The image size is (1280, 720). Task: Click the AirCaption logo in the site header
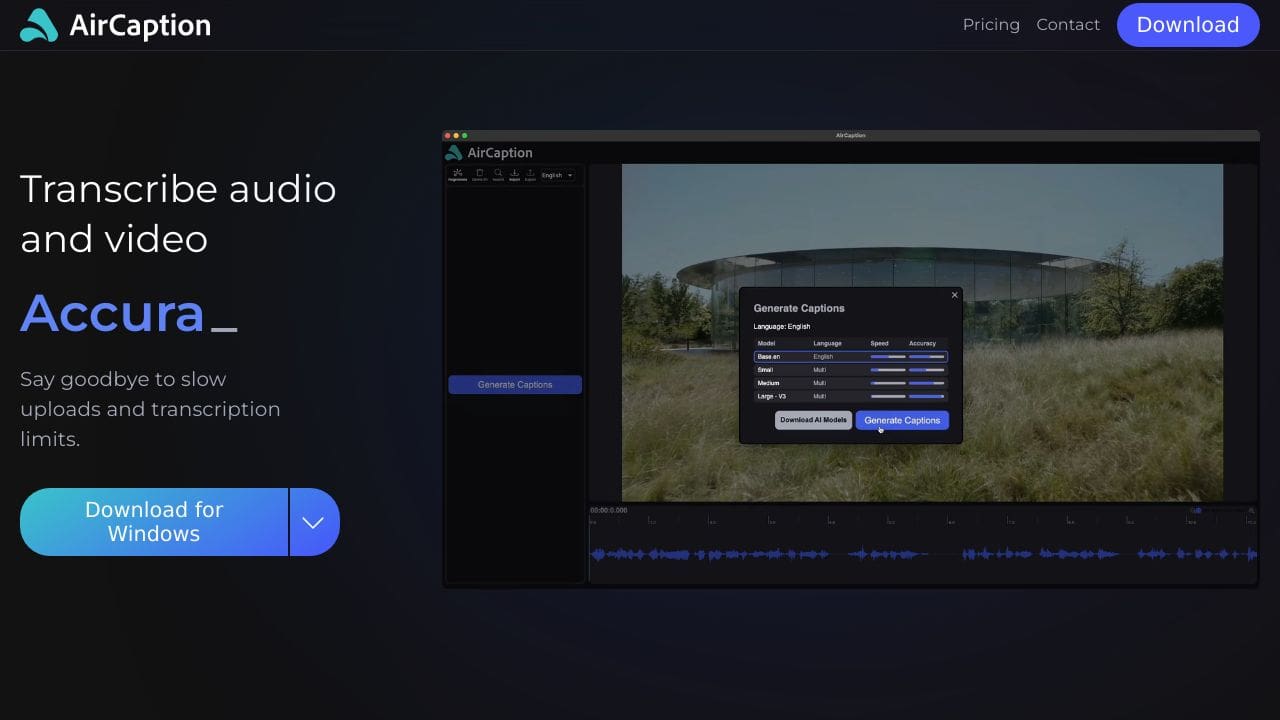tap(115, 25)
